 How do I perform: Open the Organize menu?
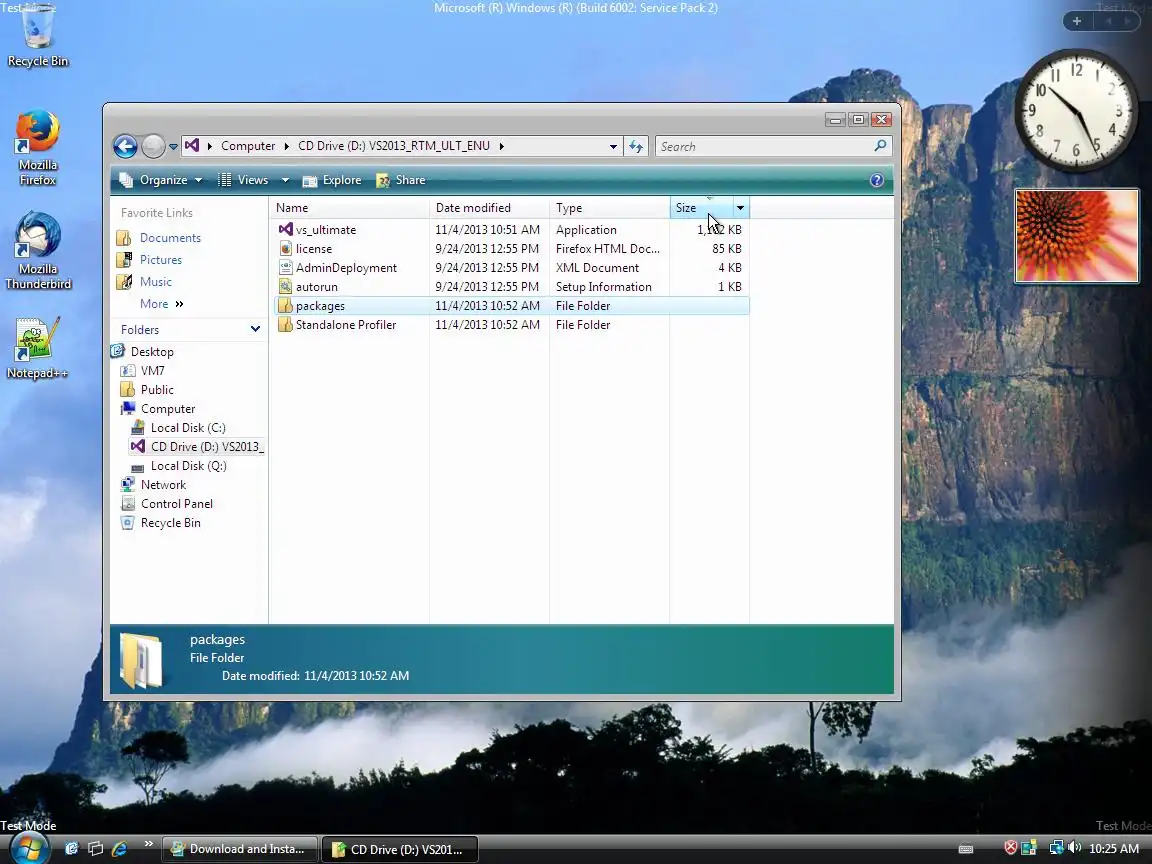161,180
